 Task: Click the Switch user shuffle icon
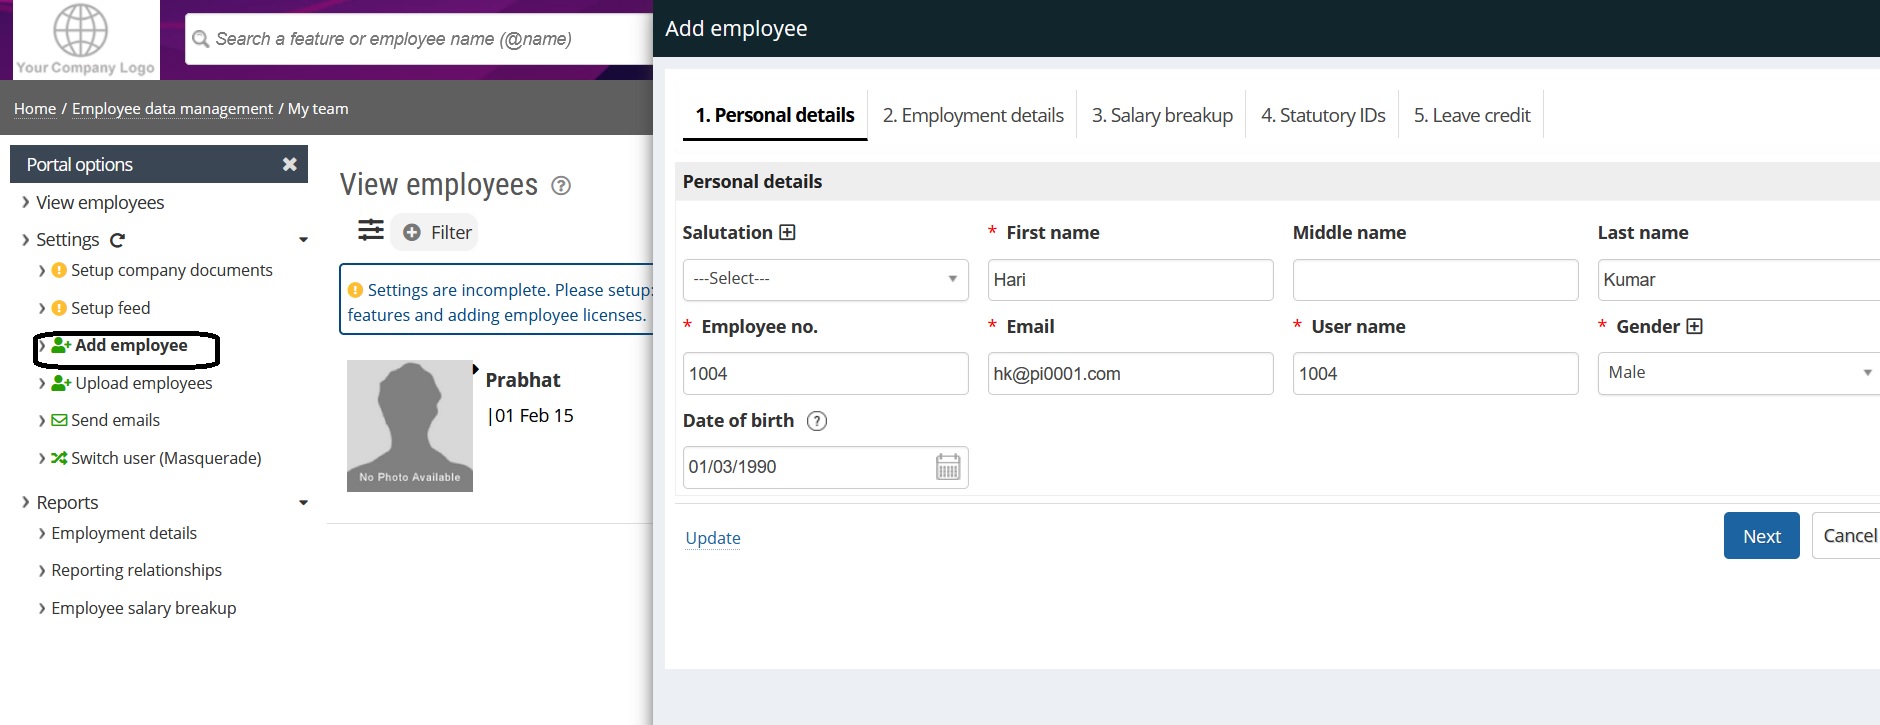pyautogui.click(x=59, y=458)
